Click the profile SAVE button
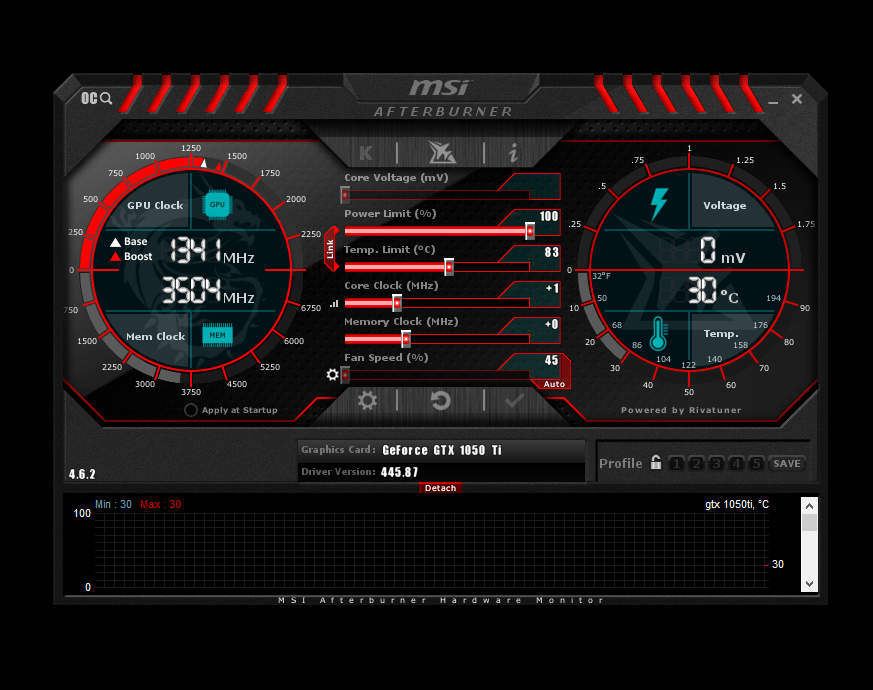873x690 pixels. pyautogui.click(x=787, y=463)
